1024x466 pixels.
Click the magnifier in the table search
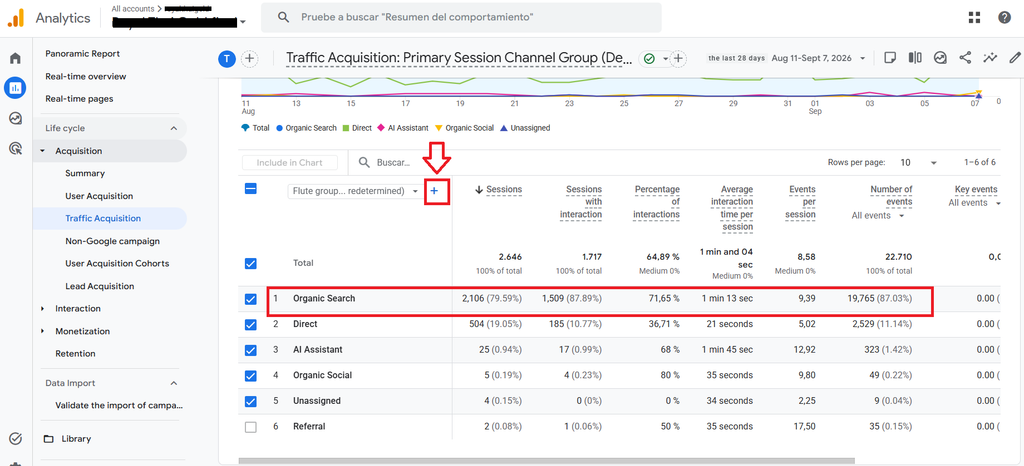(364, 163)
